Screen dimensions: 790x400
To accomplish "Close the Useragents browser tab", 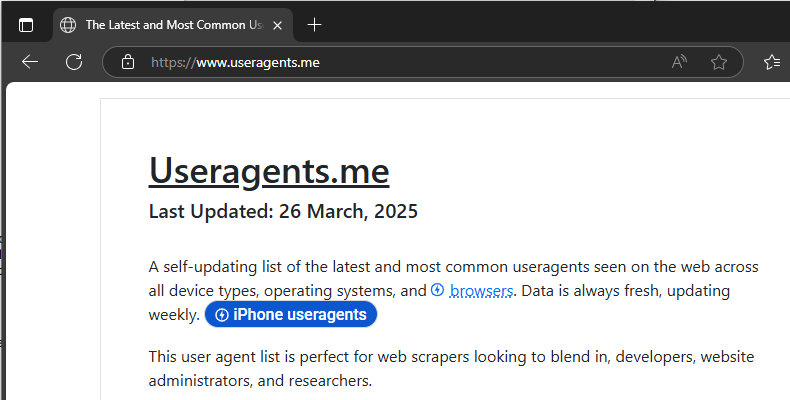I will click(x=277, y=25).
